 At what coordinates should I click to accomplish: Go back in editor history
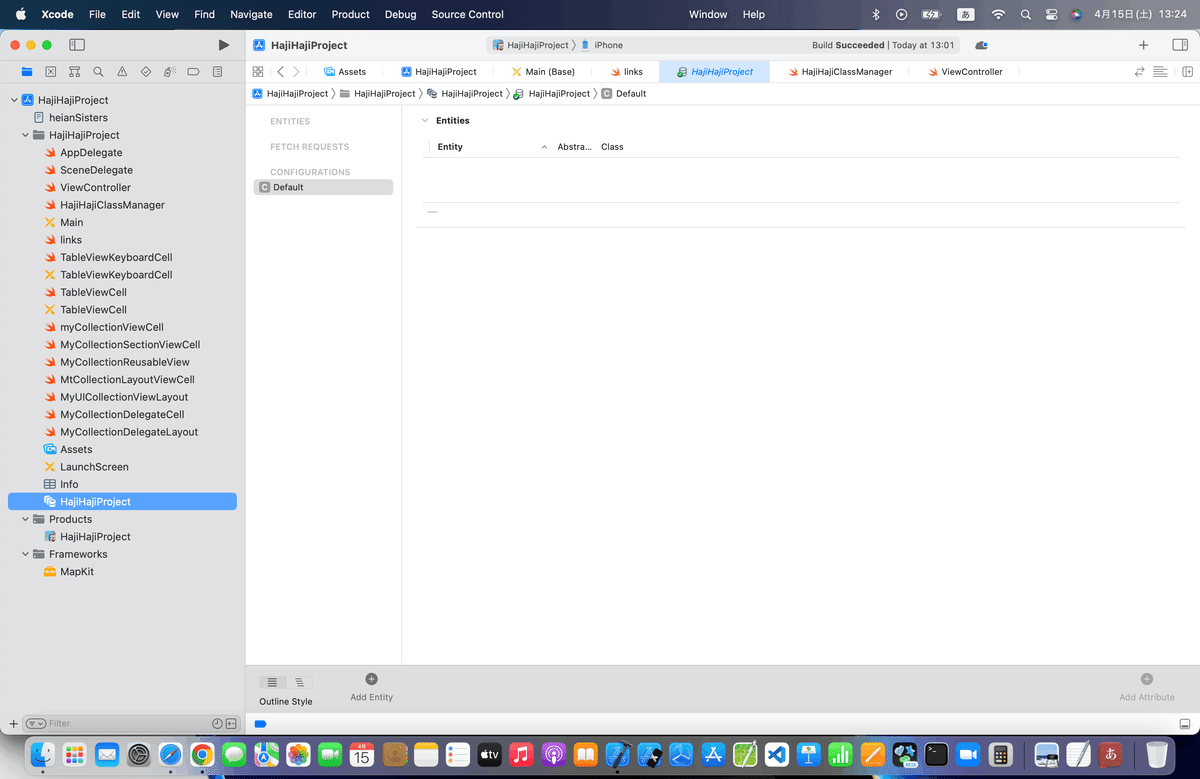pos(280,72)
